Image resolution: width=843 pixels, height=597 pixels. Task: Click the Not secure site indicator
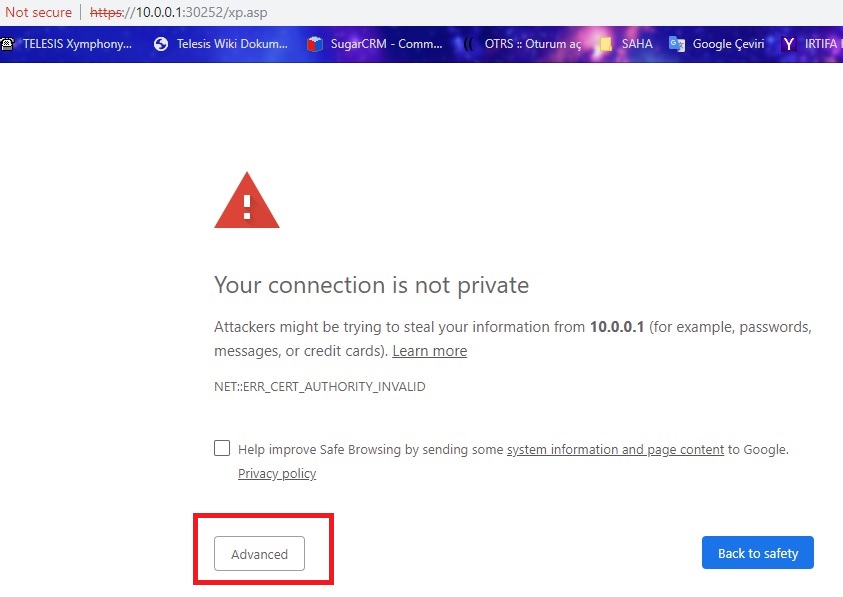click(39, 13)
